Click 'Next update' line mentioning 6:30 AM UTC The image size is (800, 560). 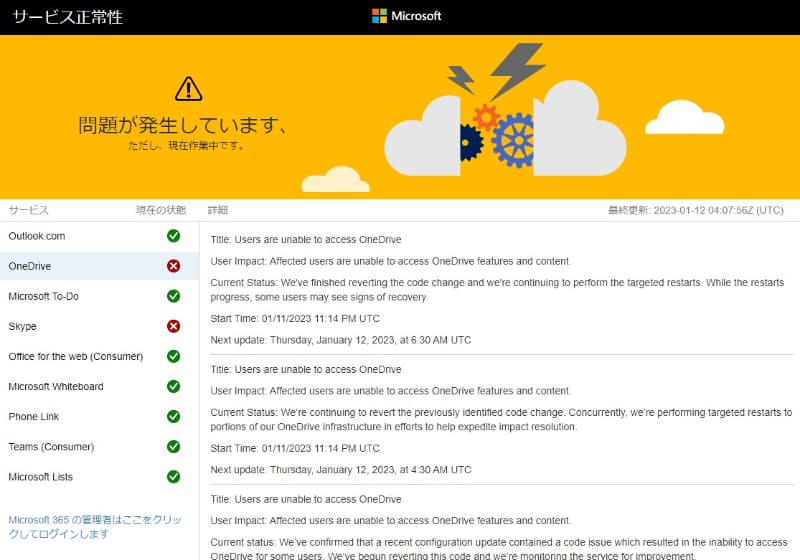point(341,340)
